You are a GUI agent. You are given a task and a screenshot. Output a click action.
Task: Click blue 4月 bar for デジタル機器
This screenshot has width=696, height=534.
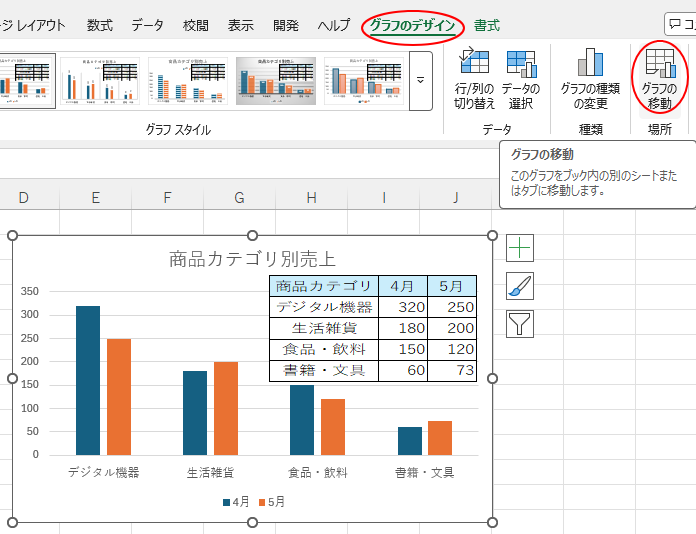coord(88,380)
